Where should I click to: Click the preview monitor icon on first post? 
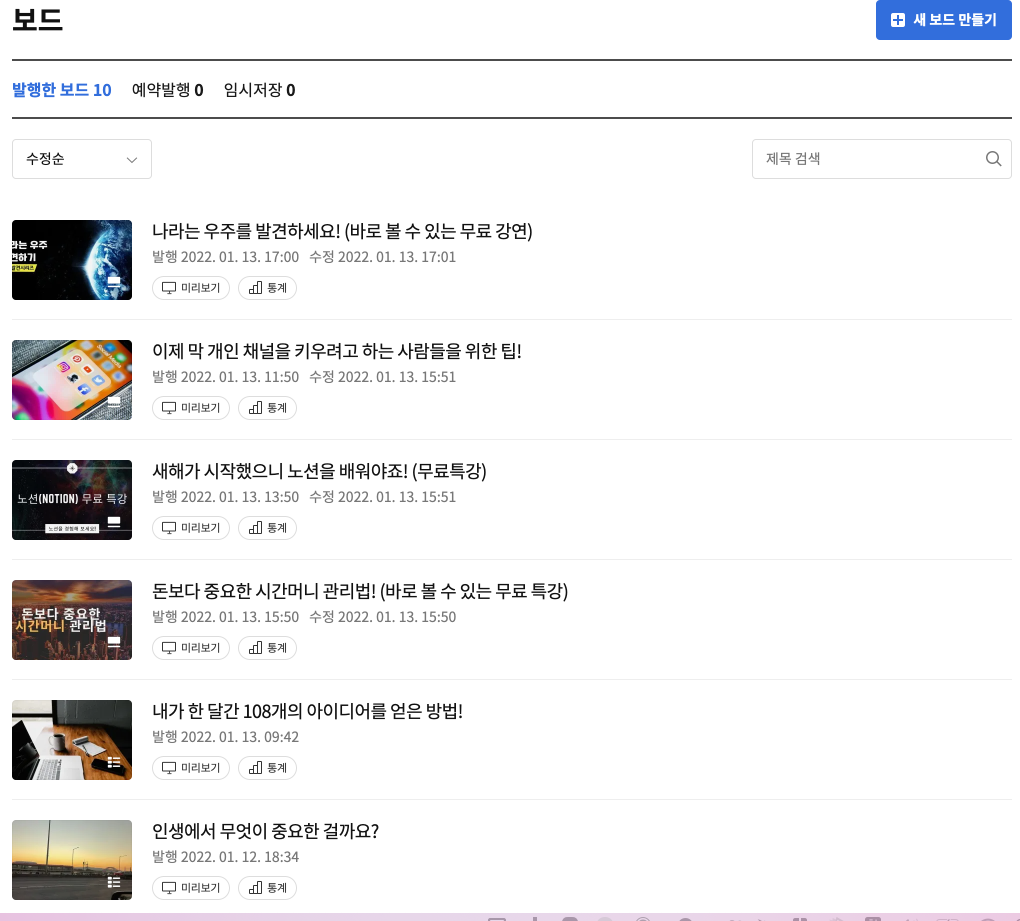point(168,288)
